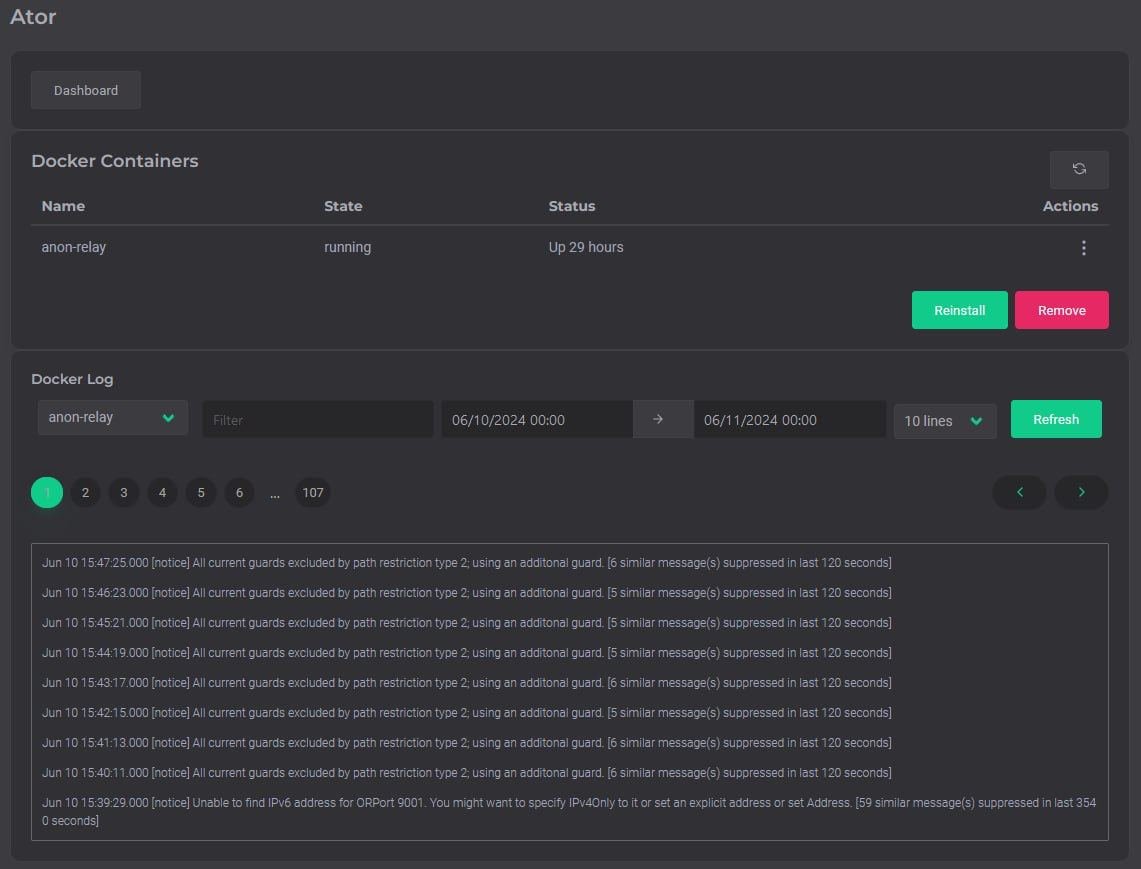Screen dimensions: 1141x869
Task: Click the end date field showing 06/11/2024
Action: 790,419
